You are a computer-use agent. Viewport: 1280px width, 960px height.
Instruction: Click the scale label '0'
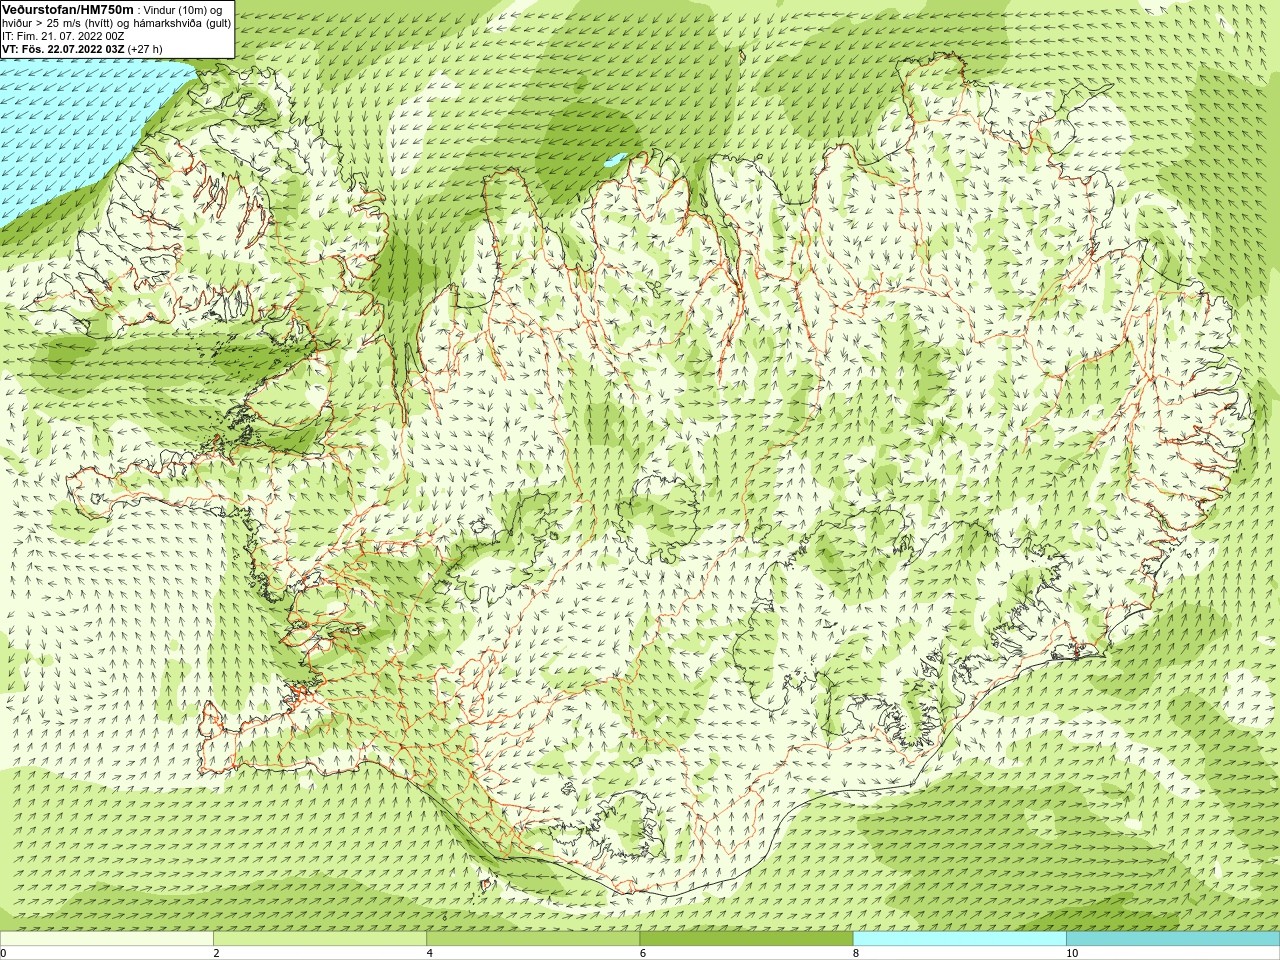point(4,954)
